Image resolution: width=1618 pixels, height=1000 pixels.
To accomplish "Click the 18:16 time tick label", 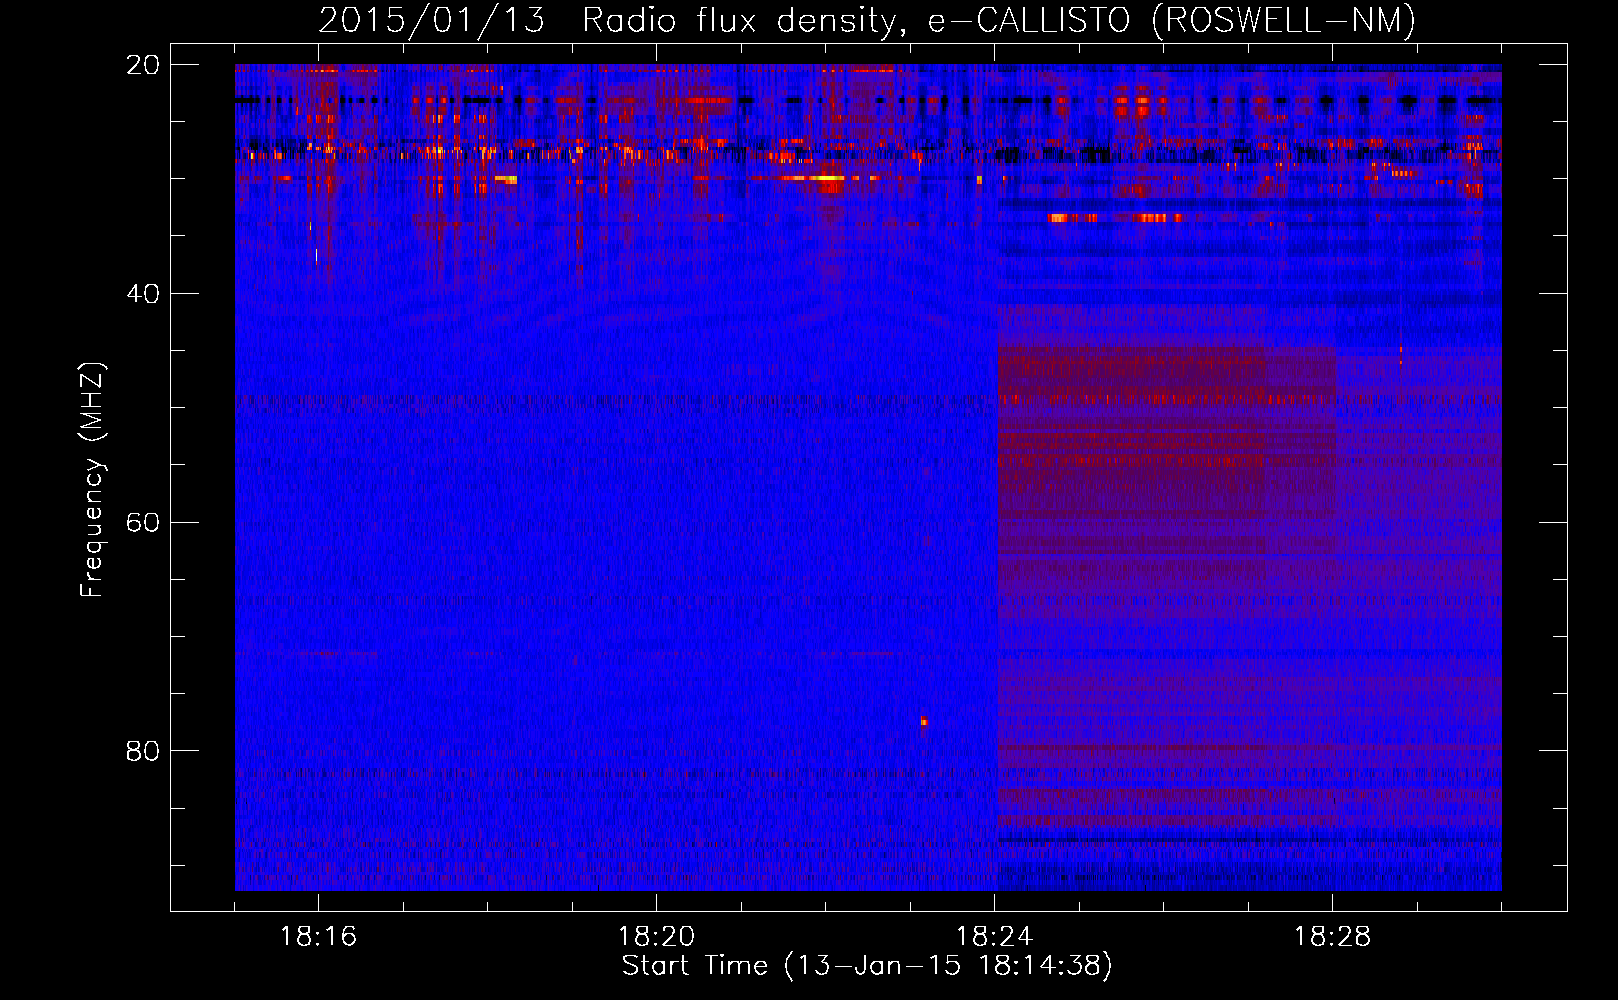I will tap(318, 937).
